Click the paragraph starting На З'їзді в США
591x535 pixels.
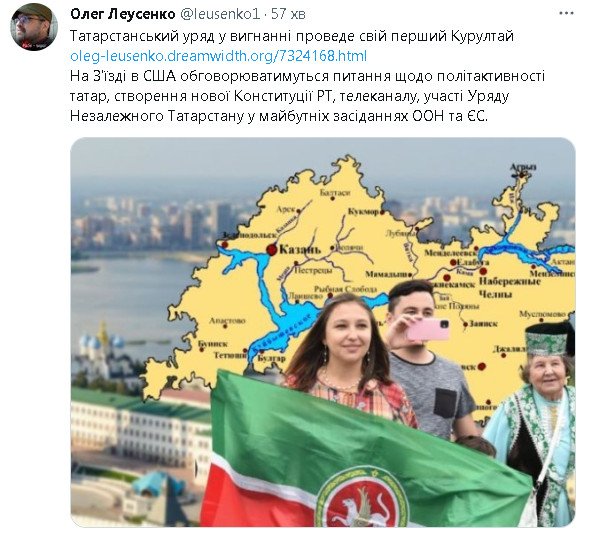tap(308, 96)
